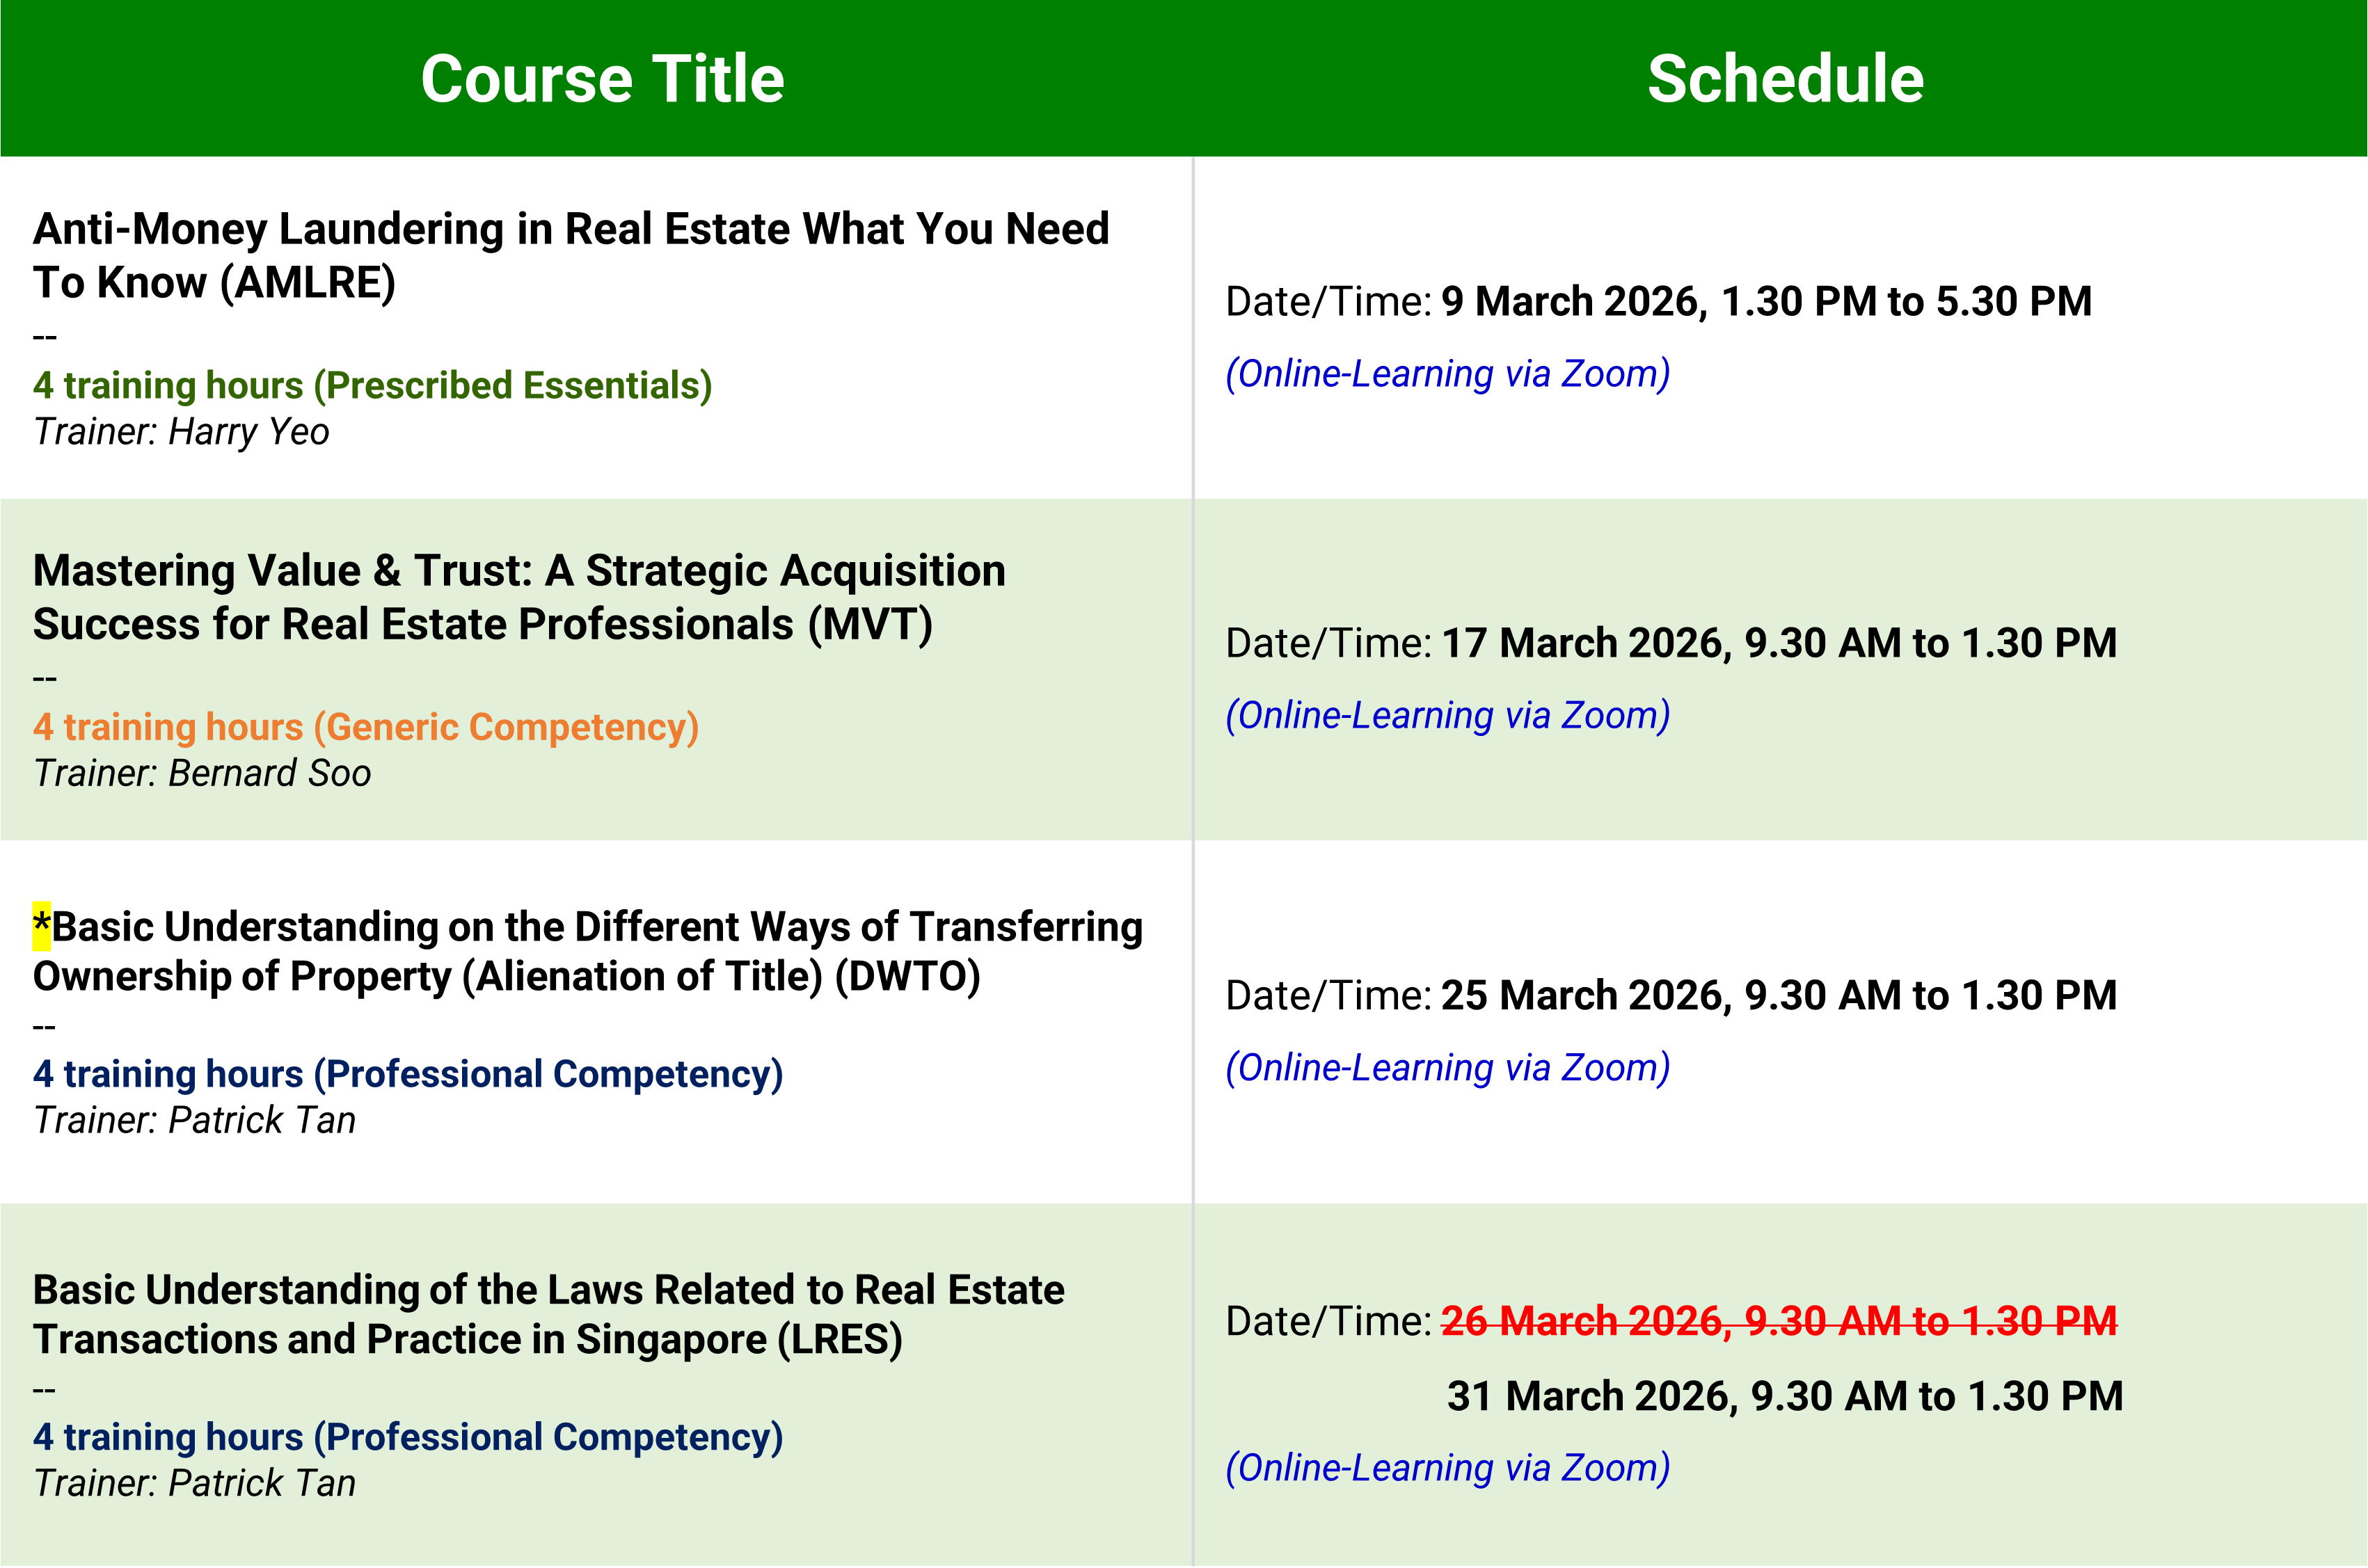
Task: Click trainer name Harry Yeo
Action: [248, 432]
